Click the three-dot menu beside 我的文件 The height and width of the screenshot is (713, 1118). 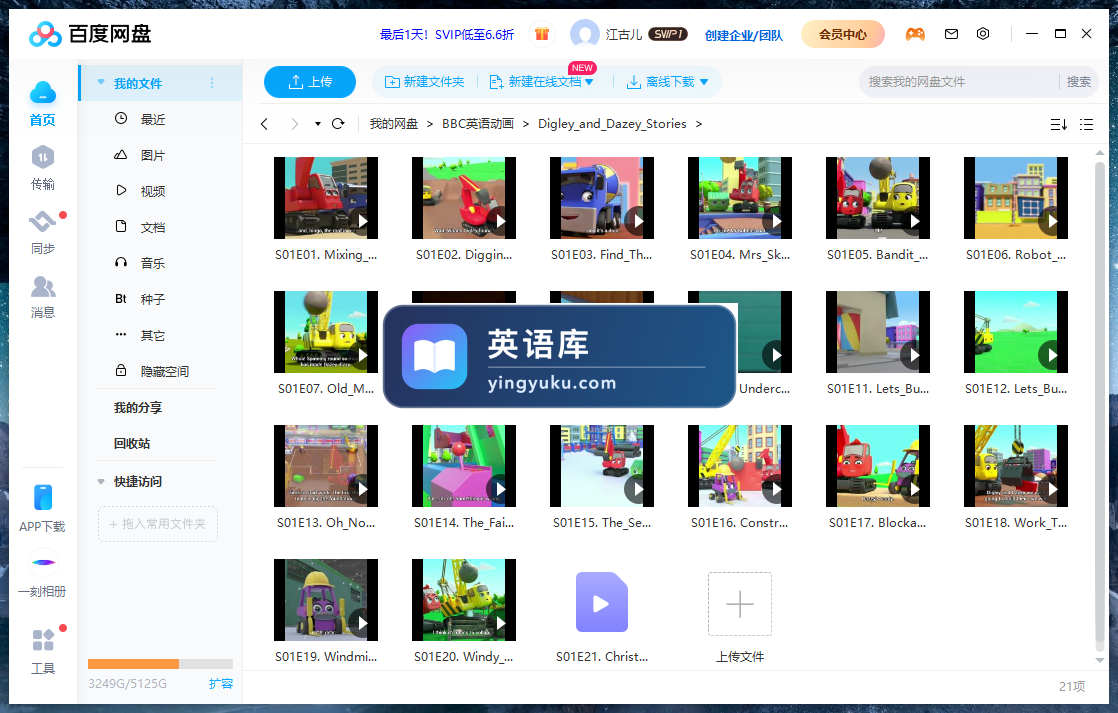(212, 83)
